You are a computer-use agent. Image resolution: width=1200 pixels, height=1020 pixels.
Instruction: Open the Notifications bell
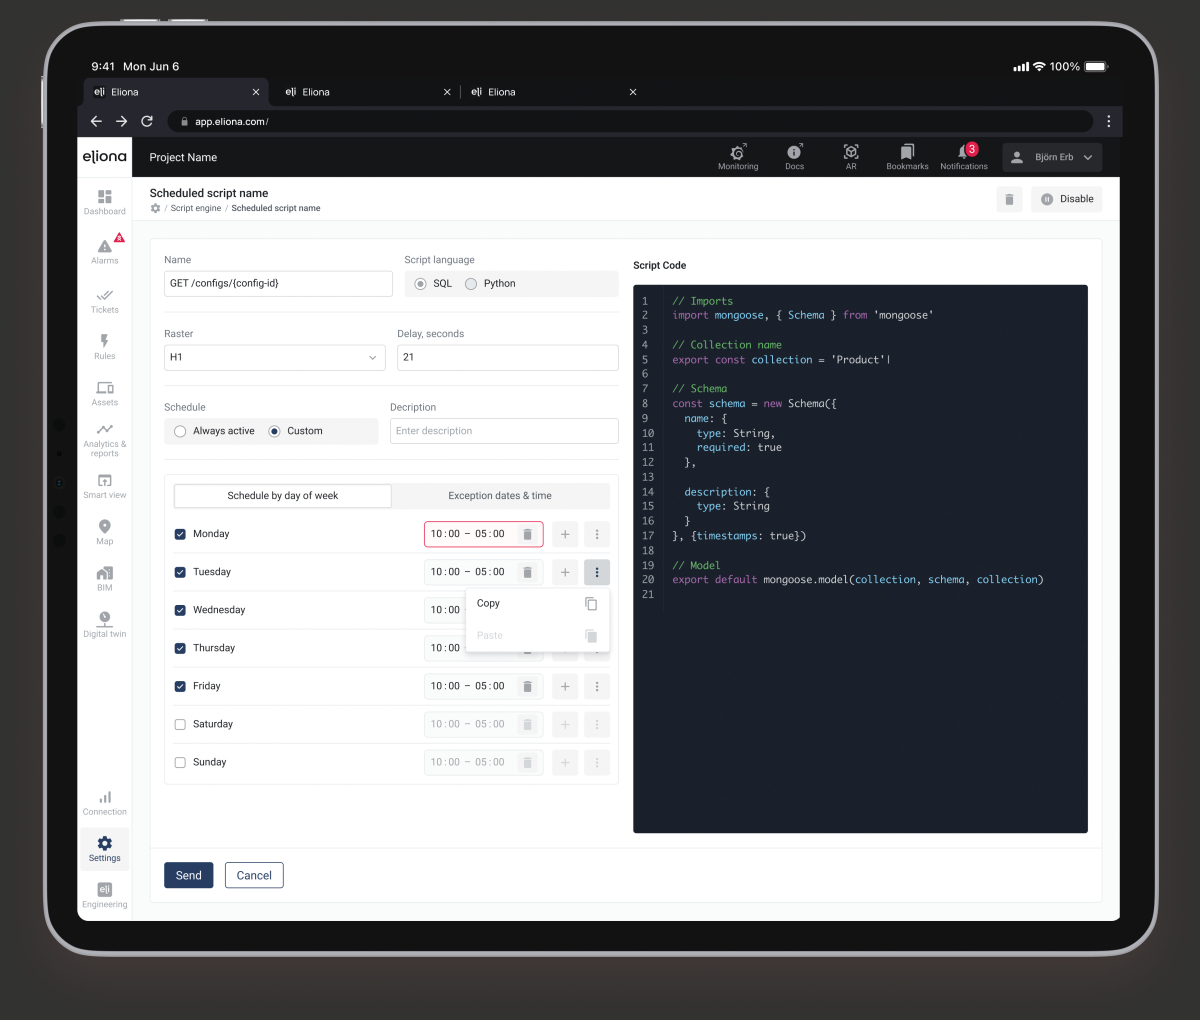(964, 156)
